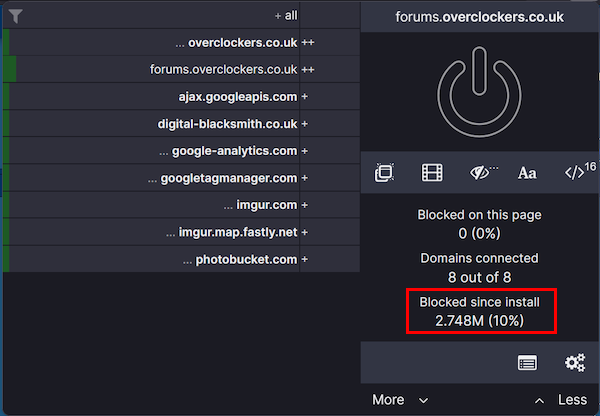Screen dimensions: 600x416
Task: Toggle large media elements blocking icon
Action: click(x=431, y=173)
